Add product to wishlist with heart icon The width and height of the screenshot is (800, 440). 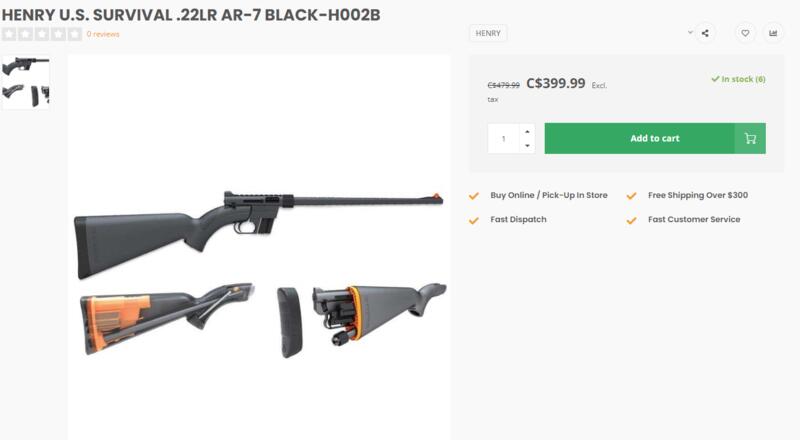745,33
